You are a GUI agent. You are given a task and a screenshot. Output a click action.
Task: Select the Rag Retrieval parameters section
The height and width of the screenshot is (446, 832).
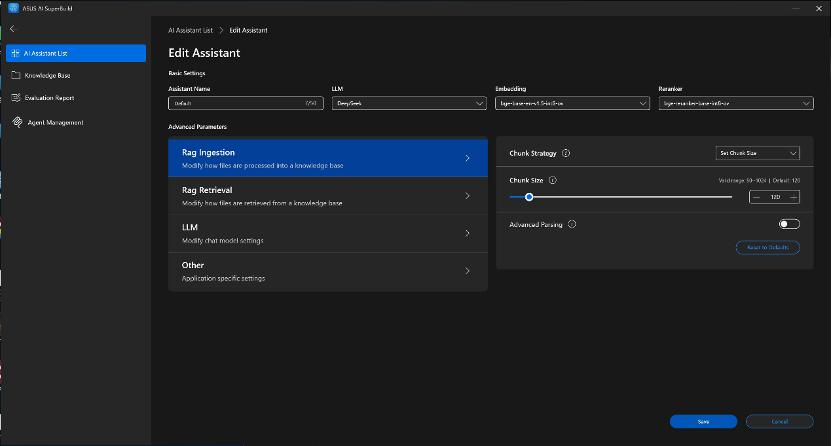click(x=327, y=196)
